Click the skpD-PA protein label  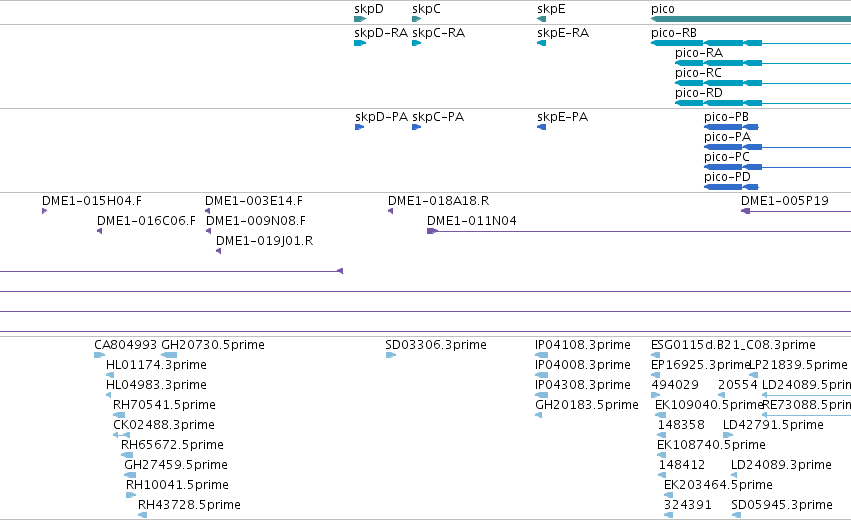pyautogui.click(x=381, y=117)
